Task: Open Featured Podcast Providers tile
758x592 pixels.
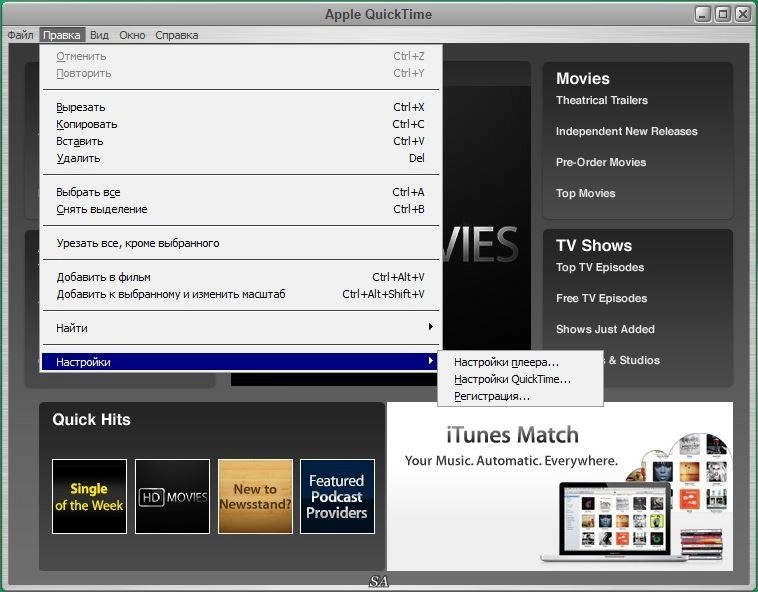Action: pyautogui.click(x=337, y=496)
